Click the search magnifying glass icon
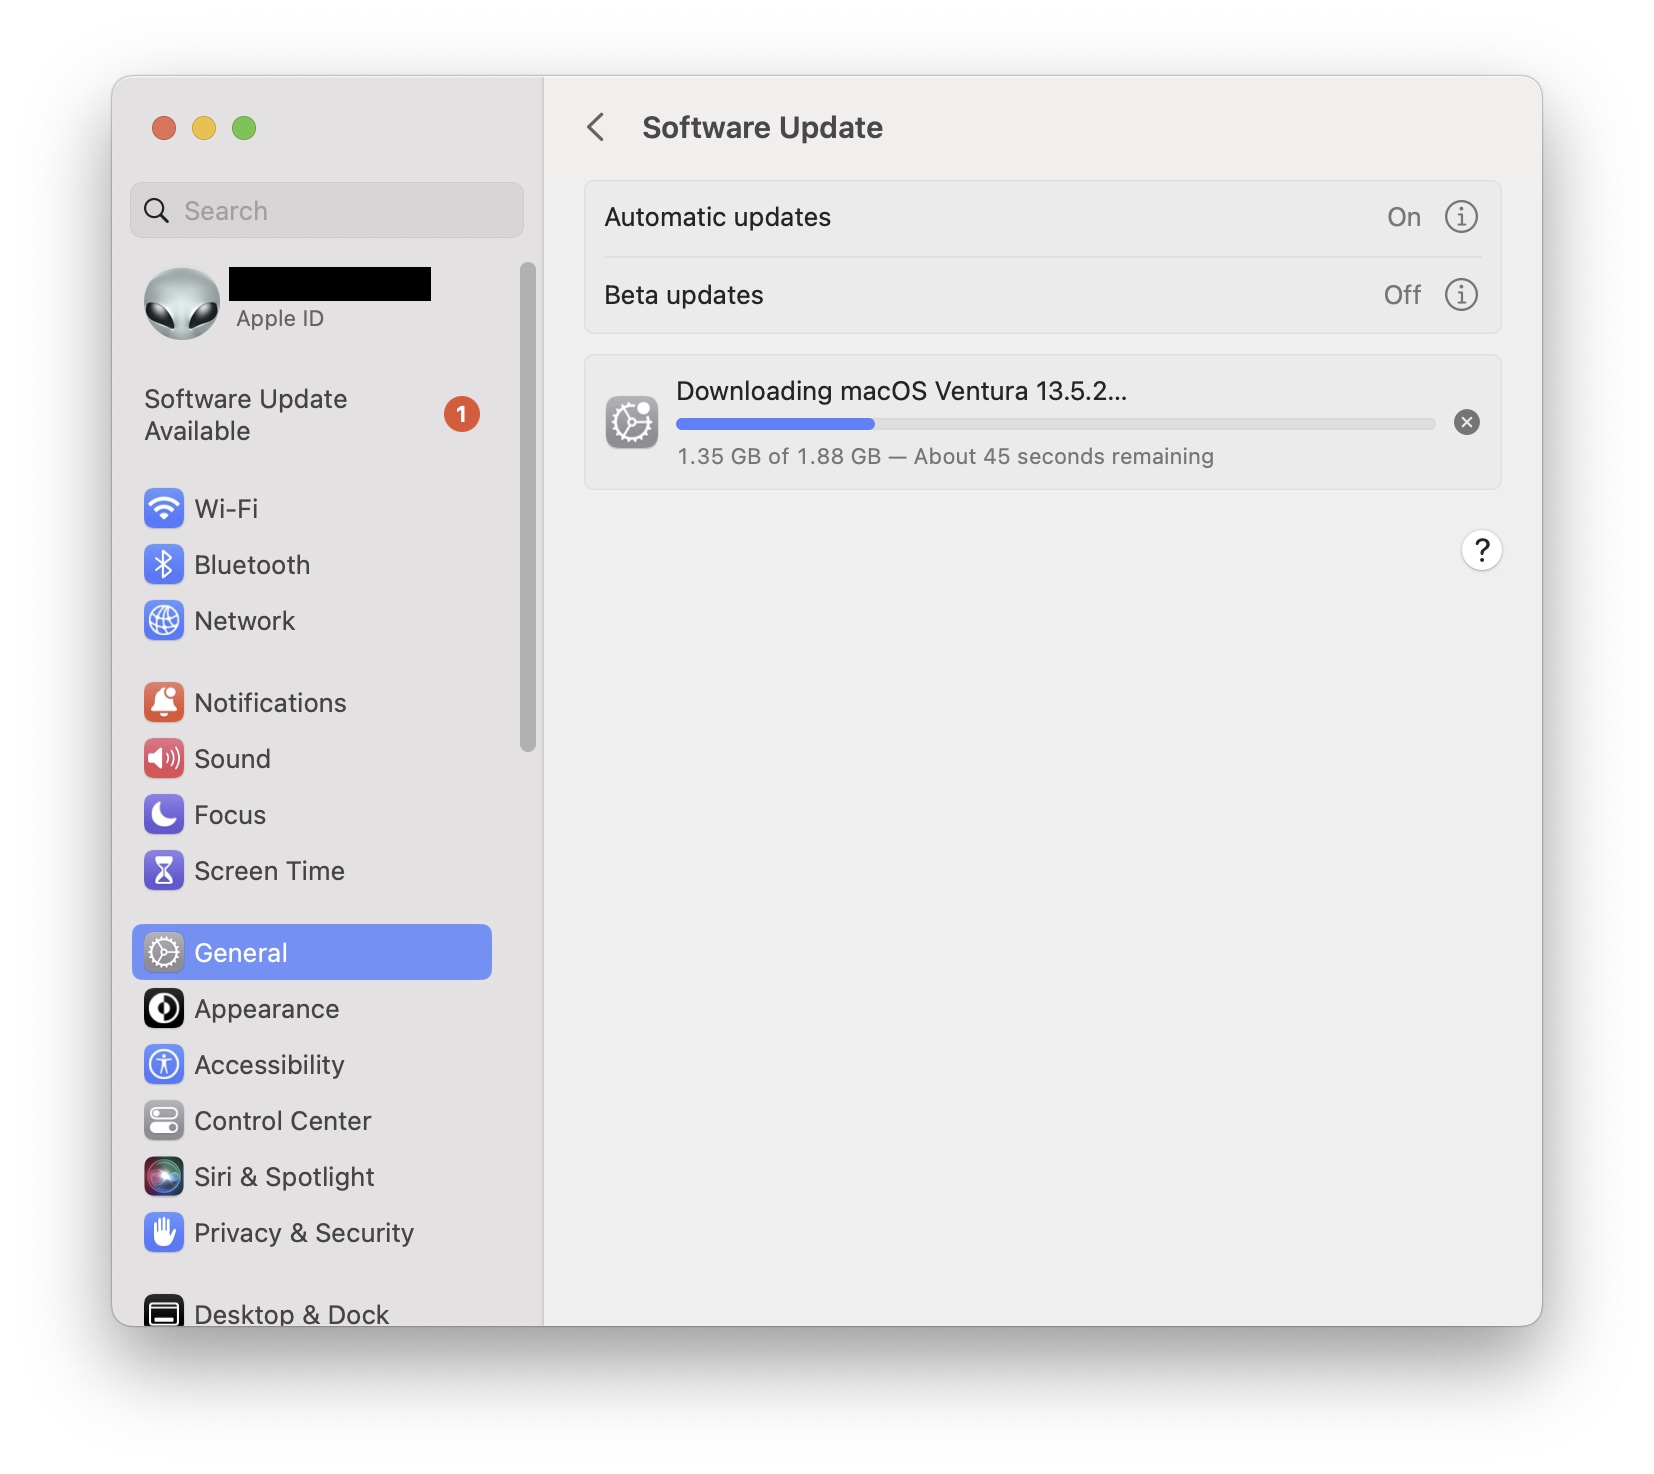 157,210
